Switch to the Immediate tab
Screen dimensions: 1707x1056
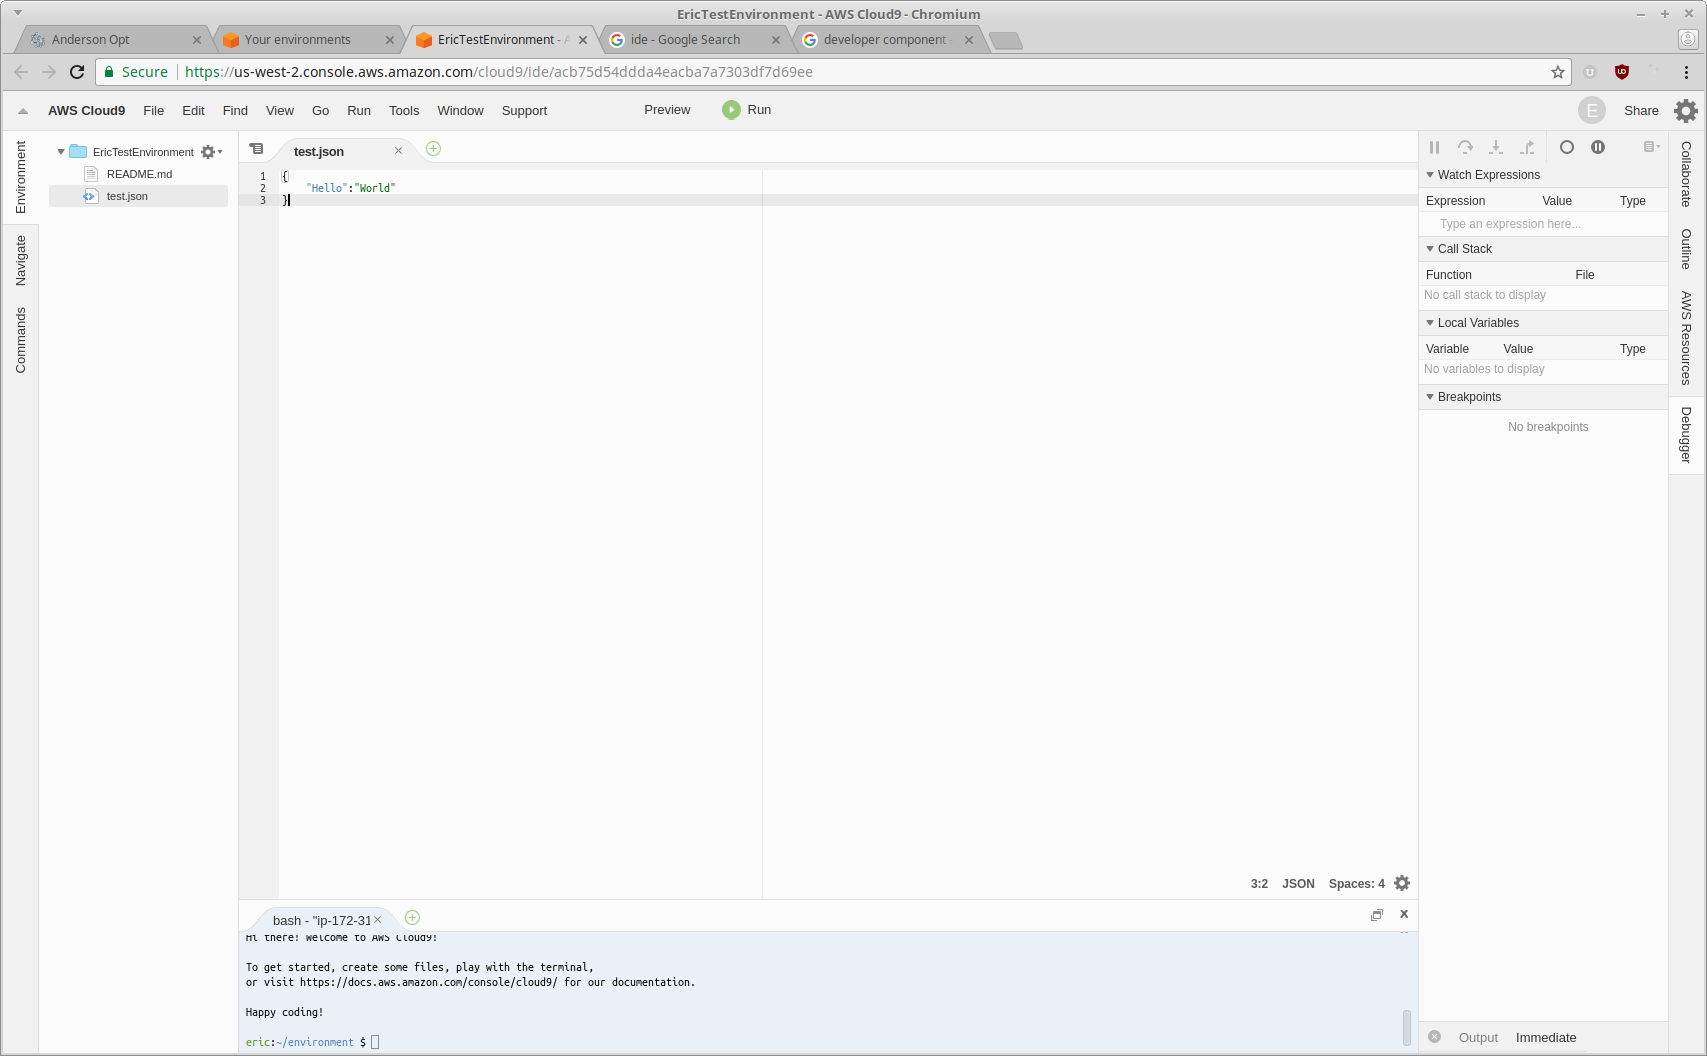tap(1545, 1038)
